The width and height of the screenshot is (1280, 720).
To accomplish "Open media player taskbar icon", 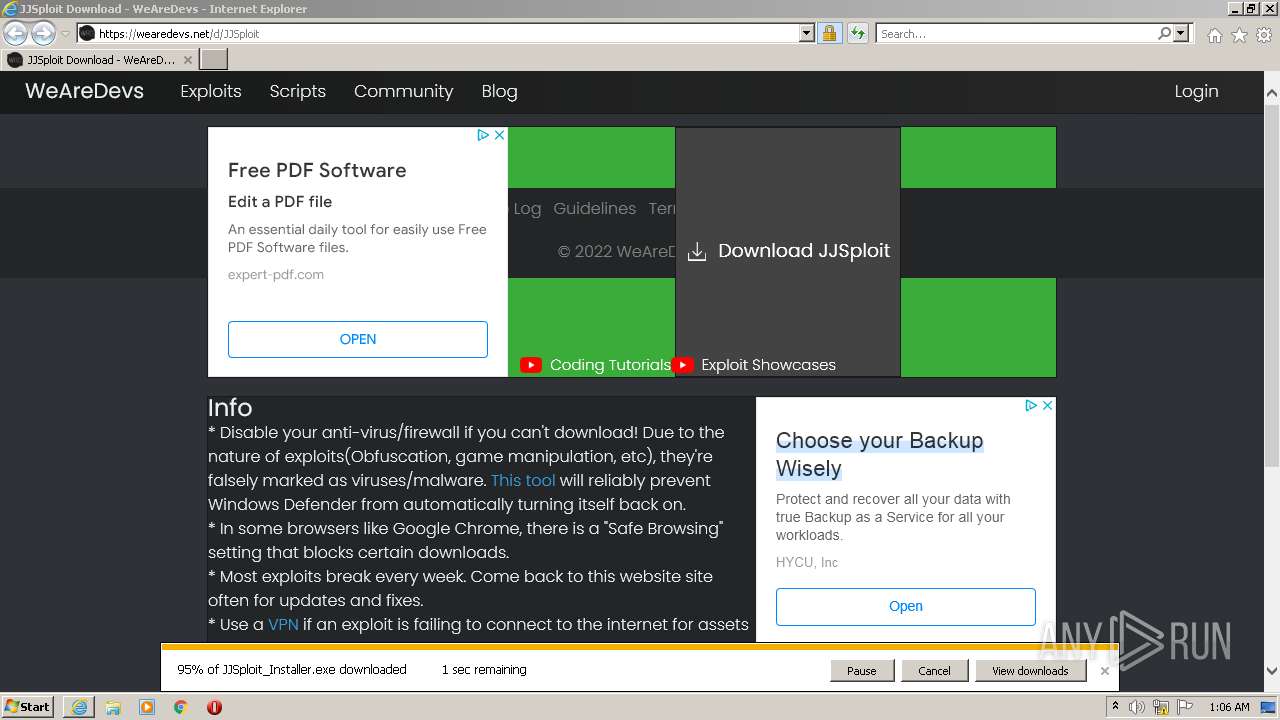I will coord(147,707).
